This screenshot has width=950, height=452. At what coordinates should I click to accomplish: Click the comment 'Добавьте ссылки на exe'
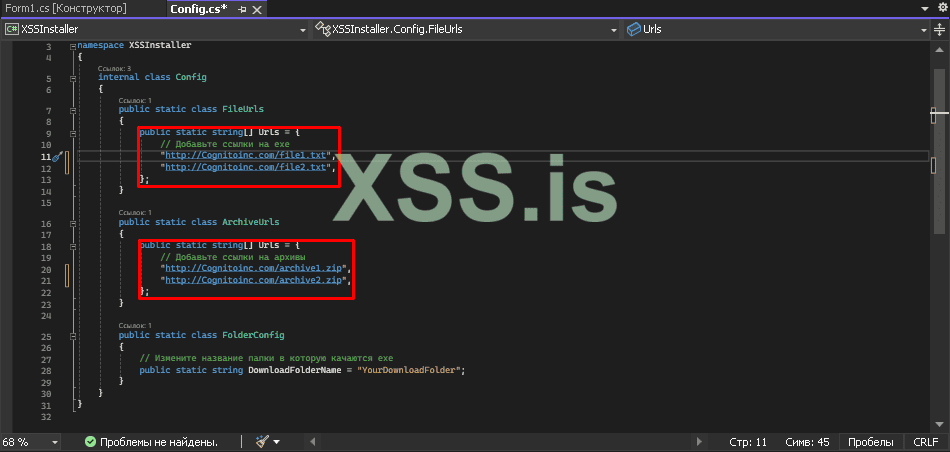[x=225, y=144]
